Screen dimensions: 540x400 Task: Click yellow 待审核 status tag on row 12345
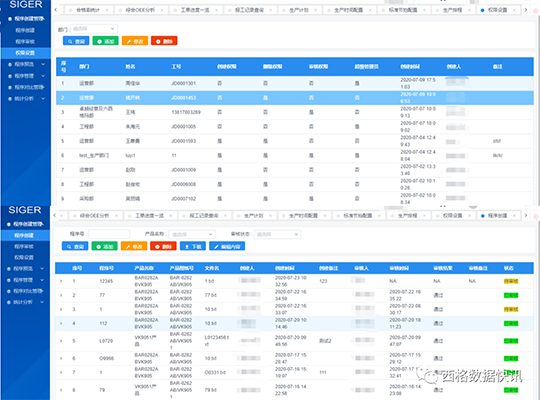pyautogui.click(x=511, y=281)
